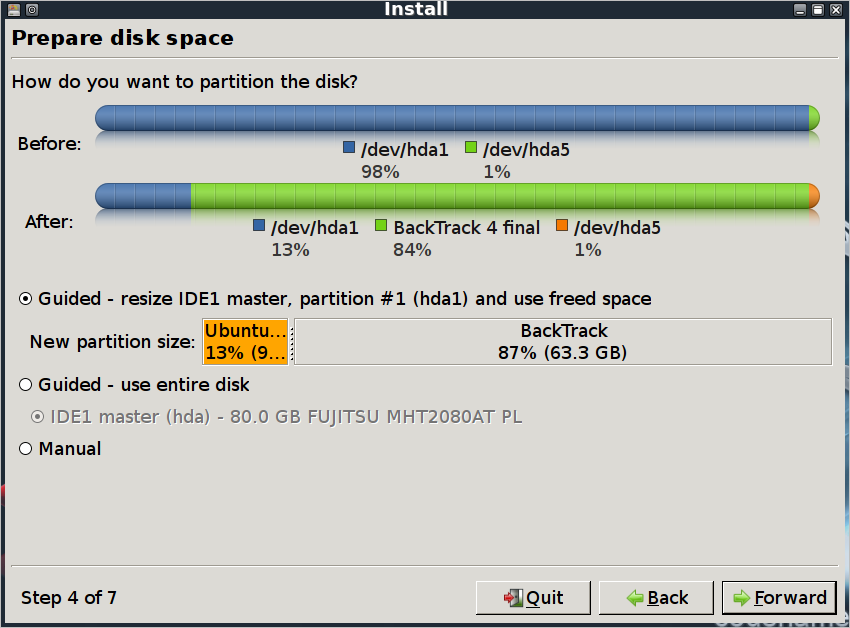
Task: Click the green BackTrack 4 final legend square
Action: coord(381,225)
